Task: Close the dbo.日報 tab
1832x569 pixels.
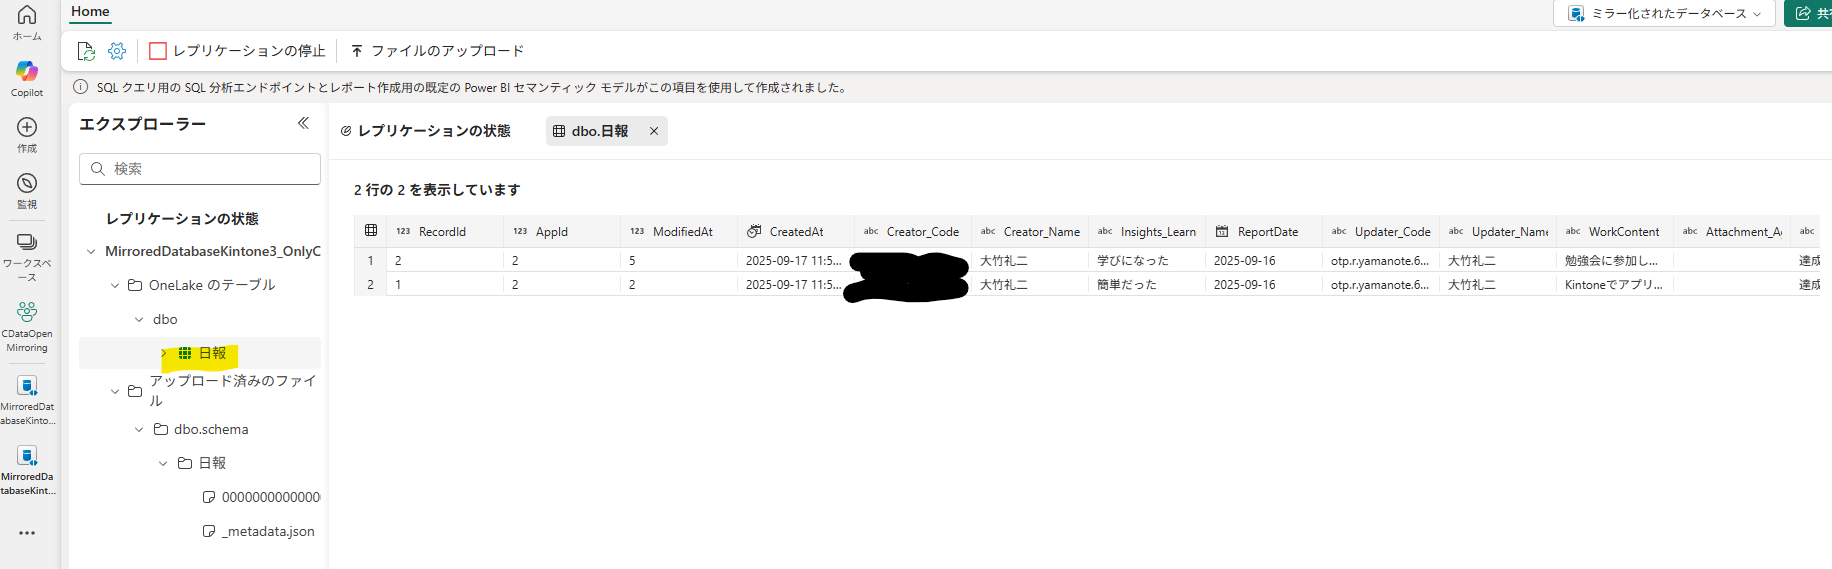Action: (x=654, y=131)
